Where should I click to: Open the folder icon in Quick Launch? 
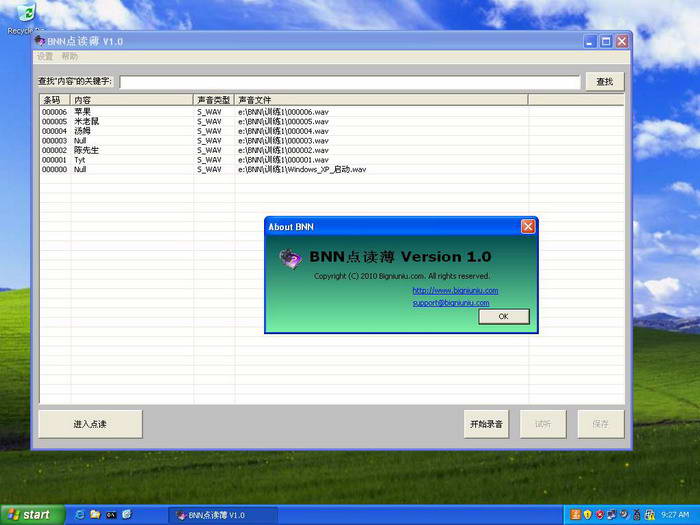click(95, 515)
